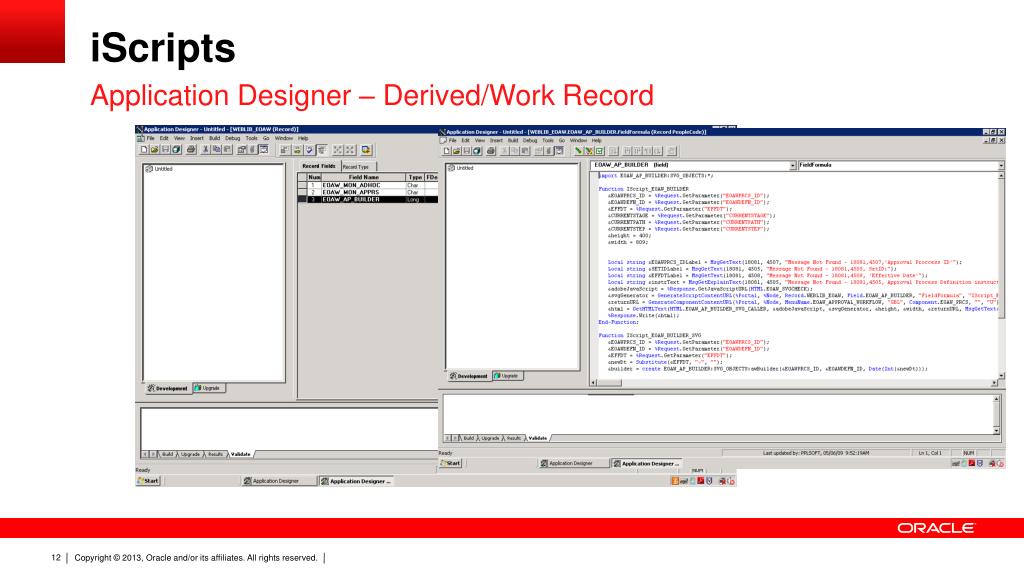This screenshot has width=1024, height=576.
Task: Click Type column header
Action: (x=415, y=177)
